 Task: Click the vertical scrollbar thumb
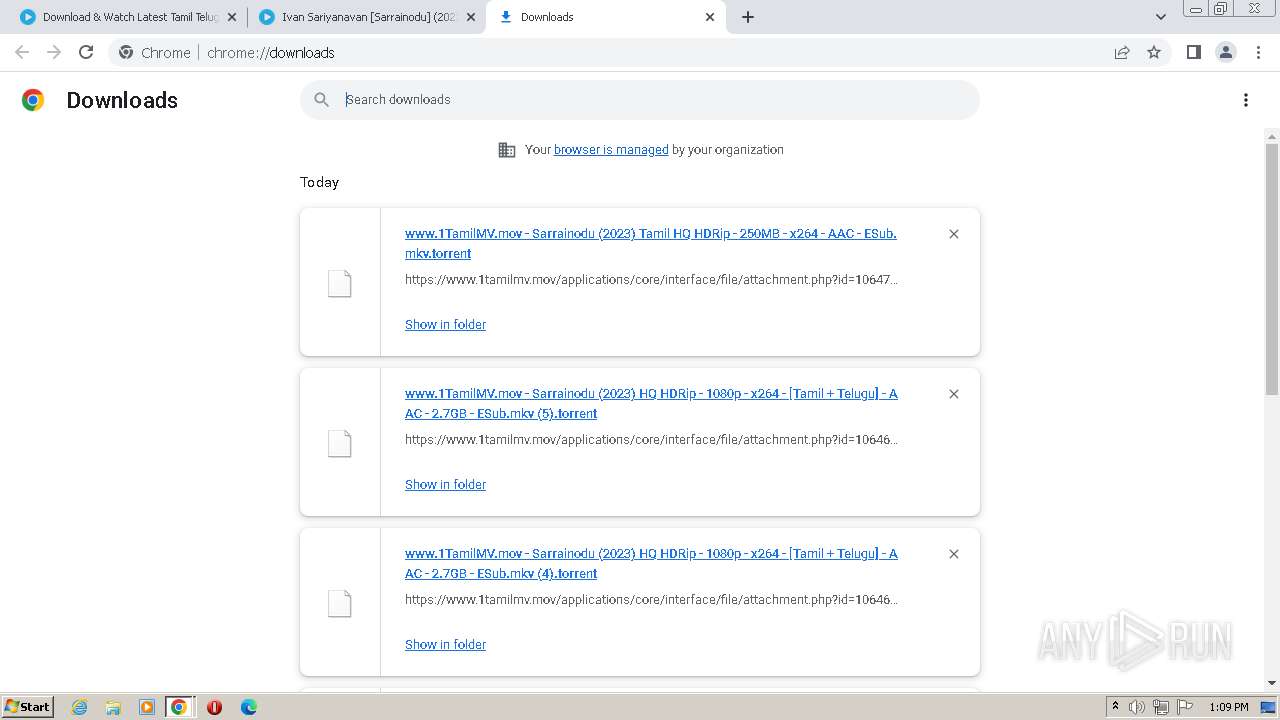1272,268
